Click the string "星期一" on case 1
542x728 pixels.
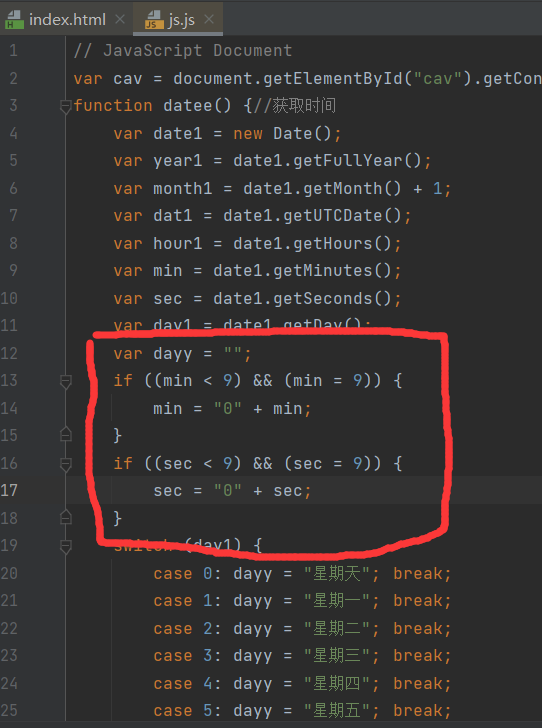(x=337, y=601)
